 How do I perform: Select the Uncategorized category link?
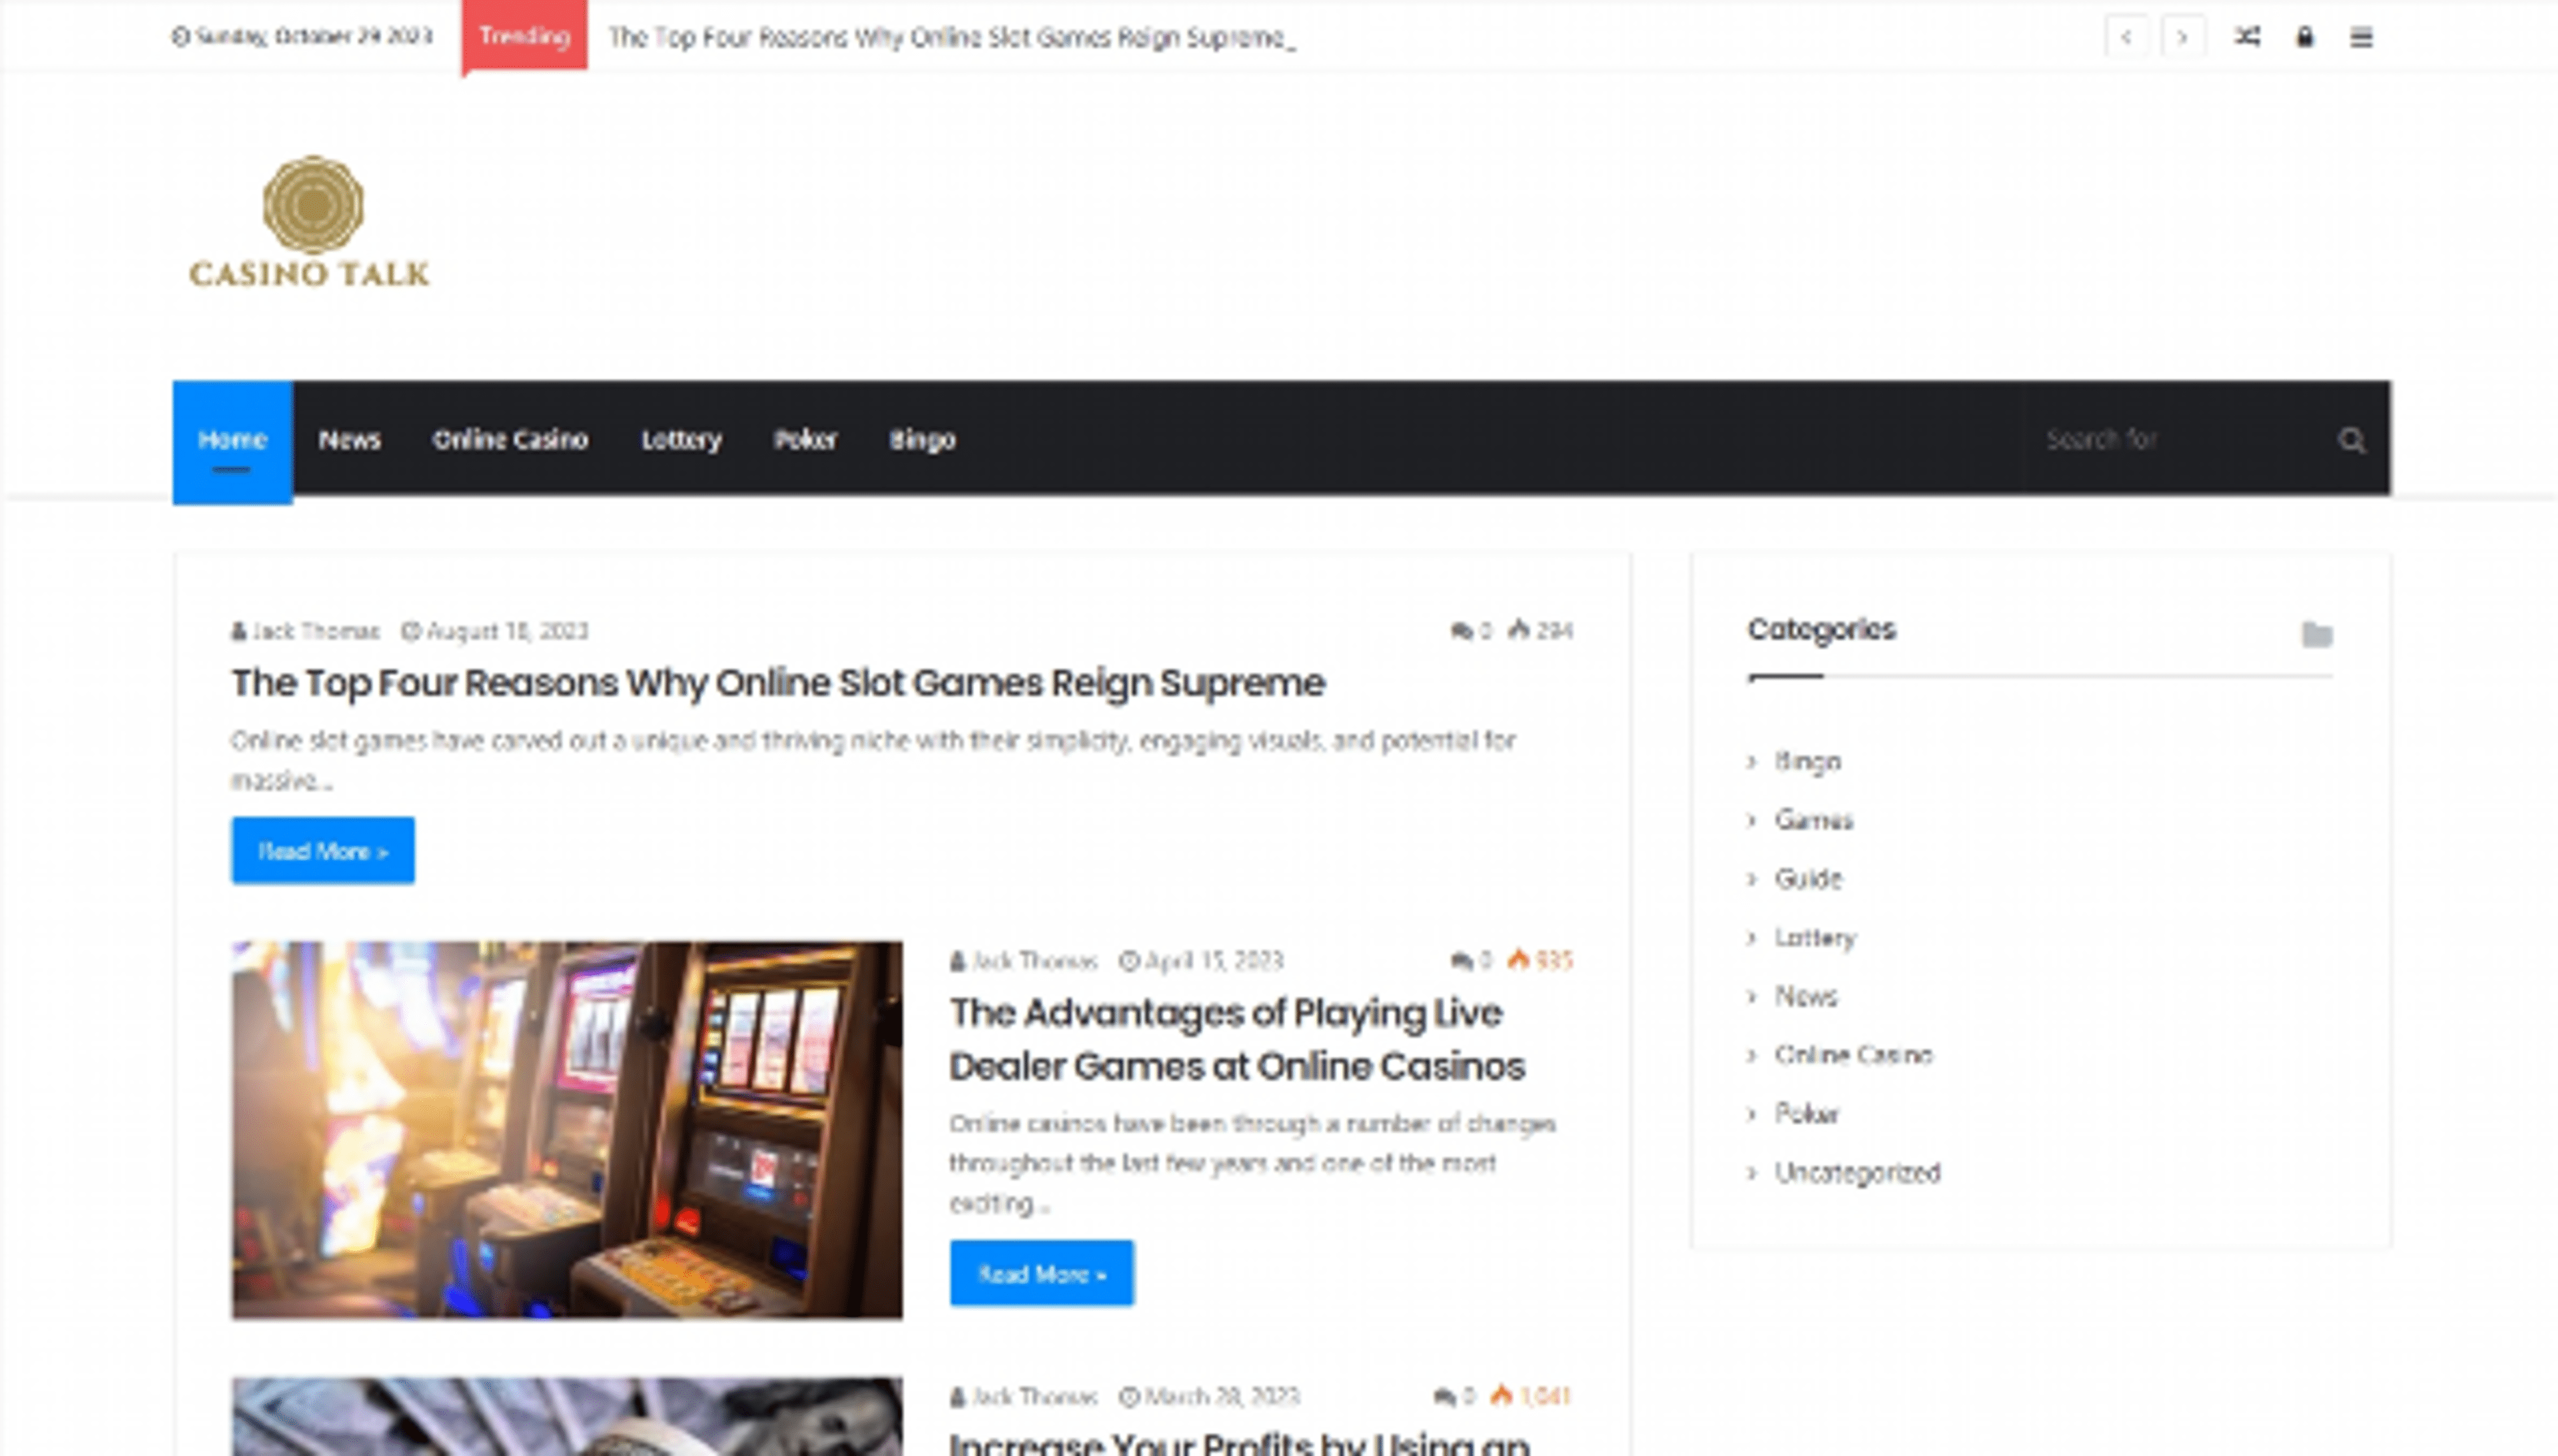(1857, 1173)
